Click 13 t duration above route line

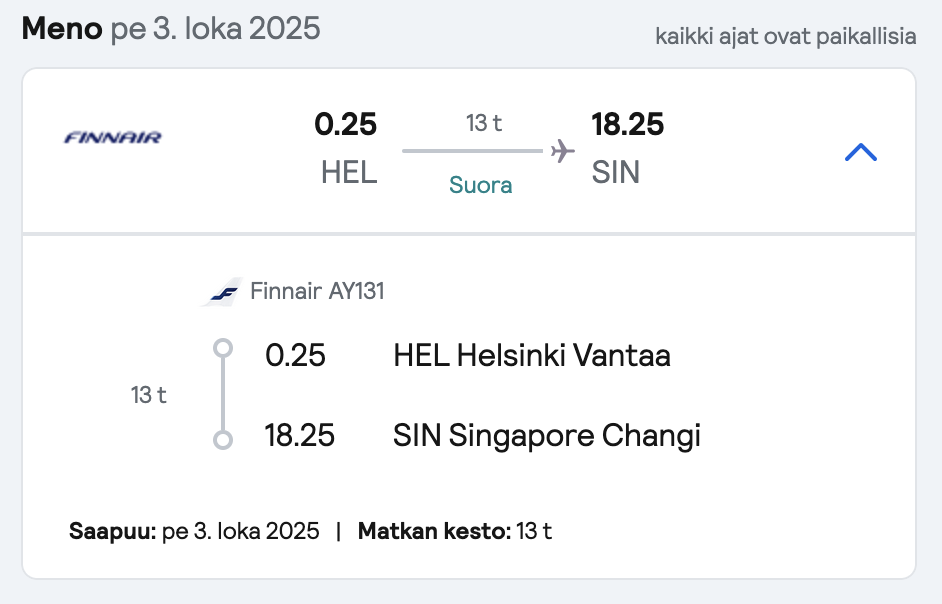(x=484, y=123)
